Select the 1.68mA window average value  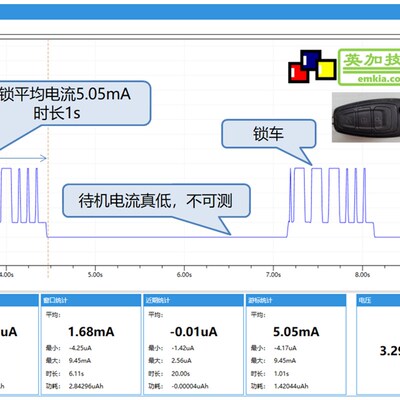tap(91, 332)
